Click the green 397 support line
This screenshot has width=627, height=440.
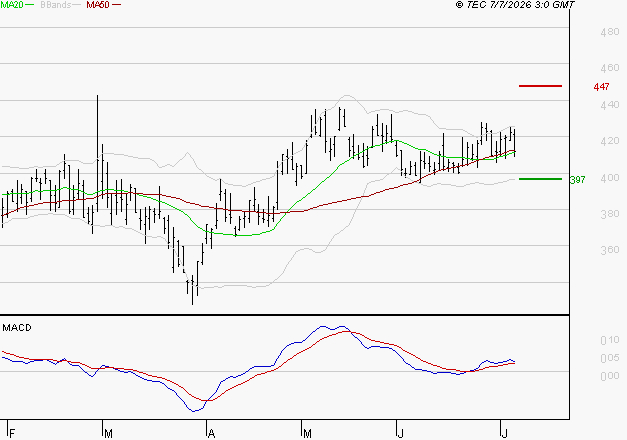click(540, 179)
